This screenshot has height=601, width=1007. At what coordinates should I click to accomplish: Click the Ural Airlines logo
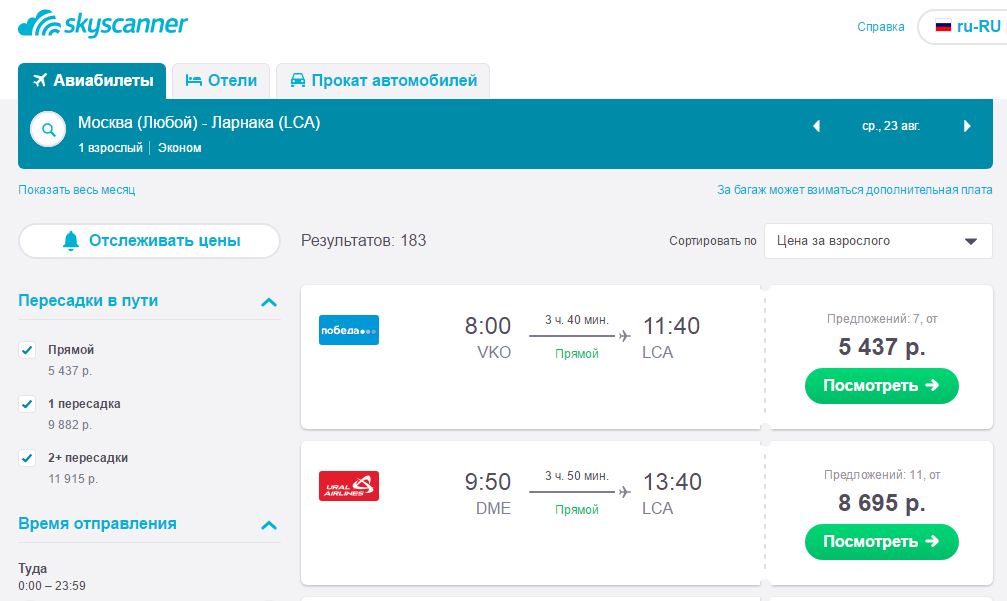tap(349, 486)
